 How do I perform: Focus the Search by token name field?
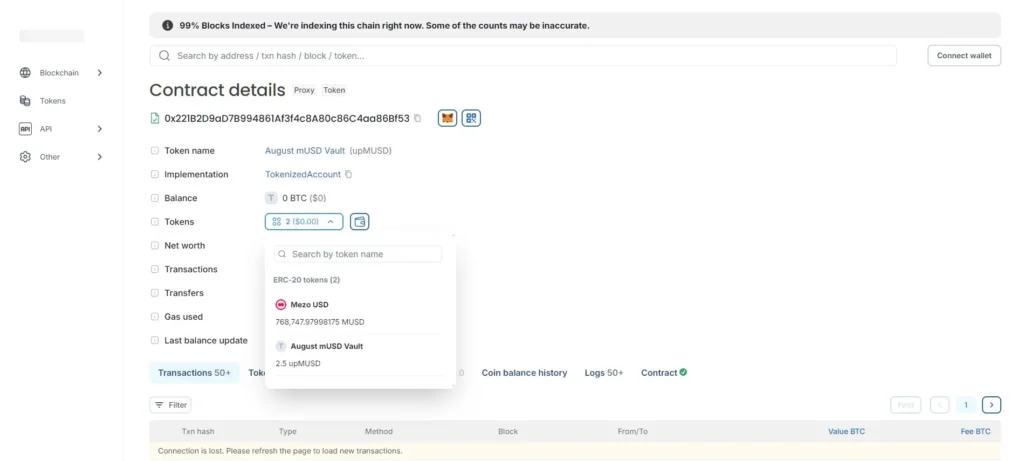357,254
